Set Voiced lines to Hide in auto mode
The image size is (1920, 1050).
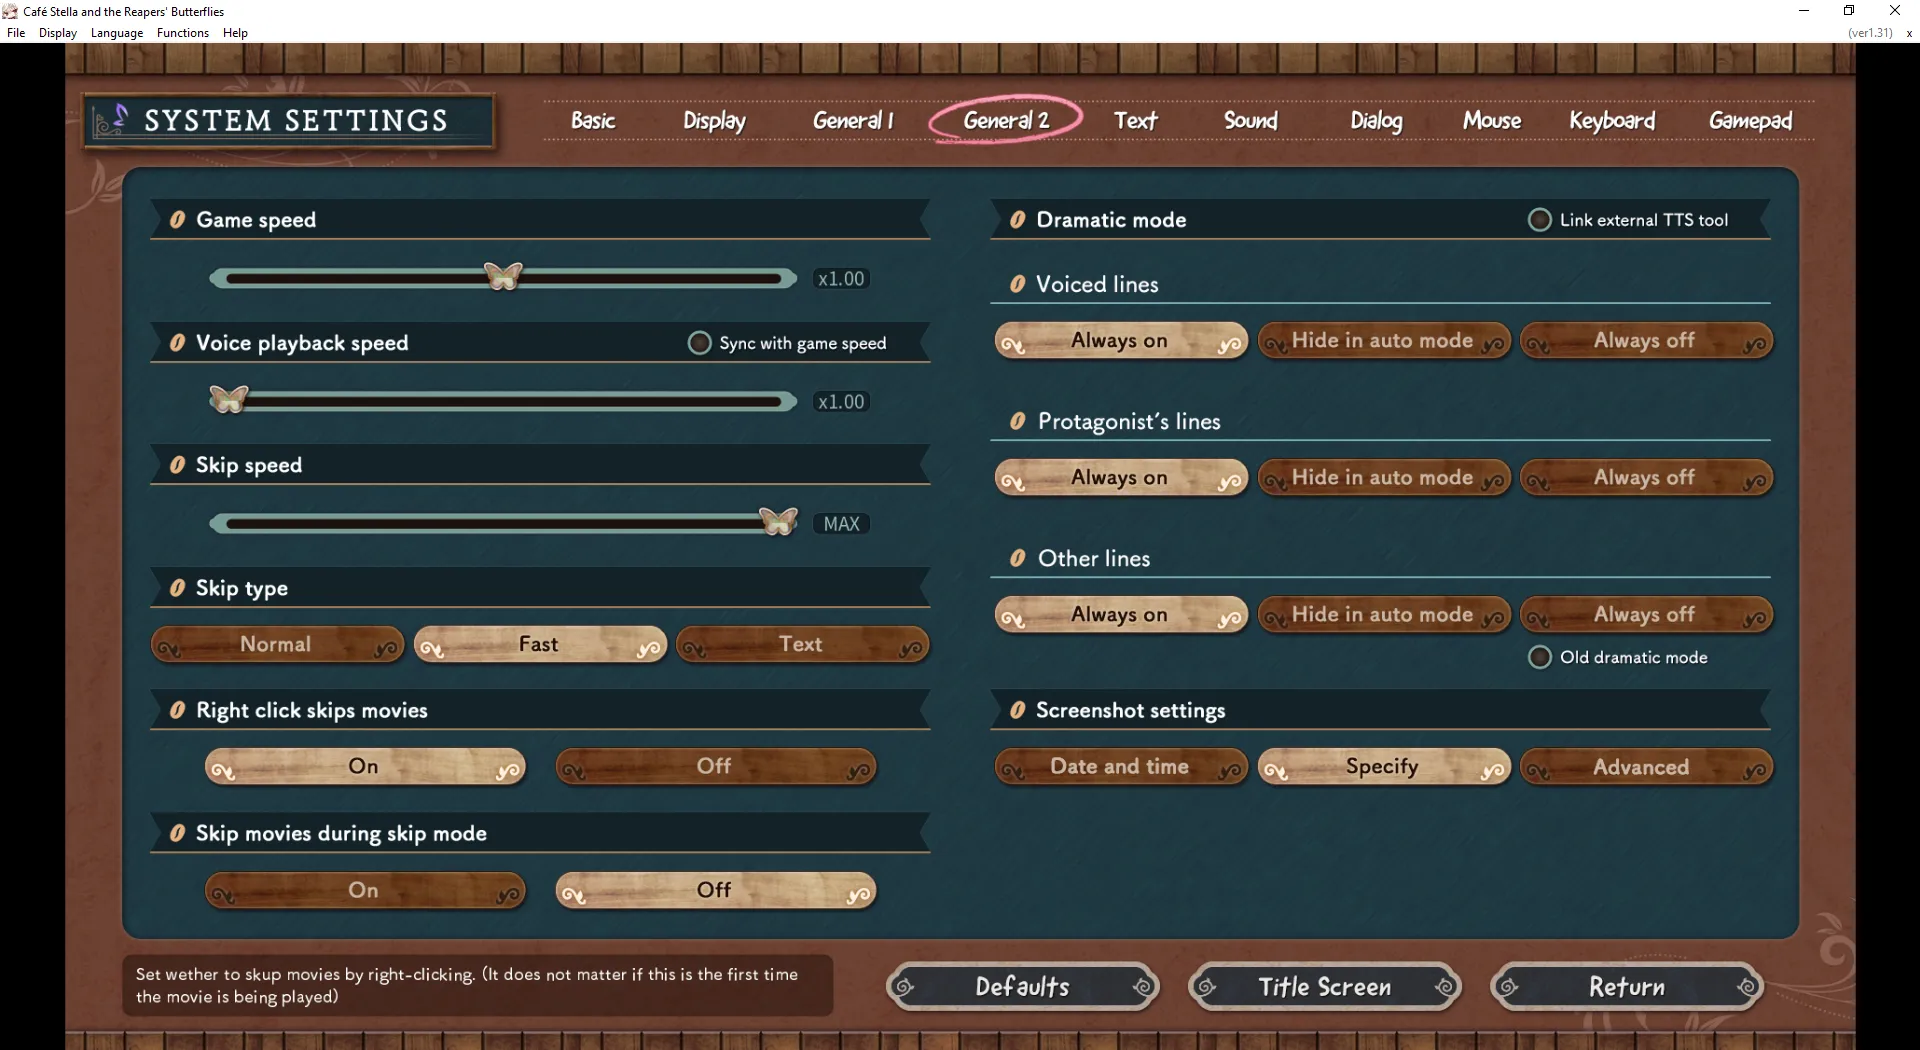coord(1384,341)
